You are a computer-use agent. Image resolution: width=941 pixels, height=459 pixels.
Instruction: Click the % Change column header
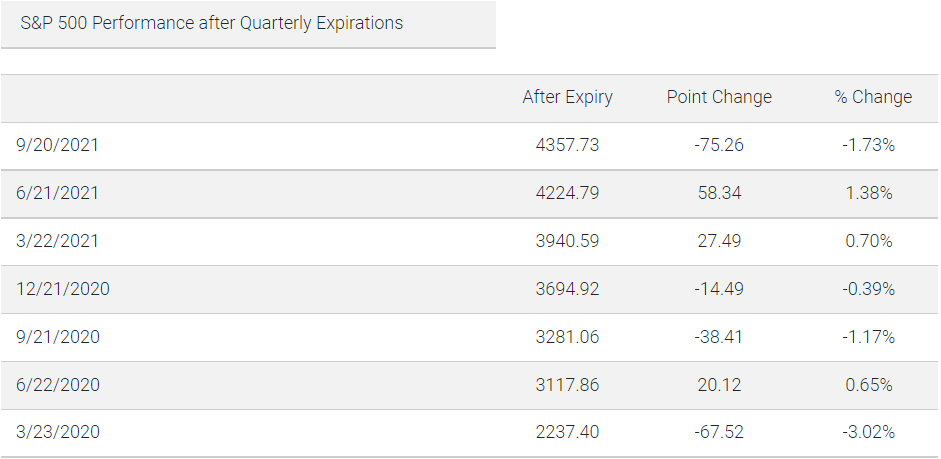point(873,97)
